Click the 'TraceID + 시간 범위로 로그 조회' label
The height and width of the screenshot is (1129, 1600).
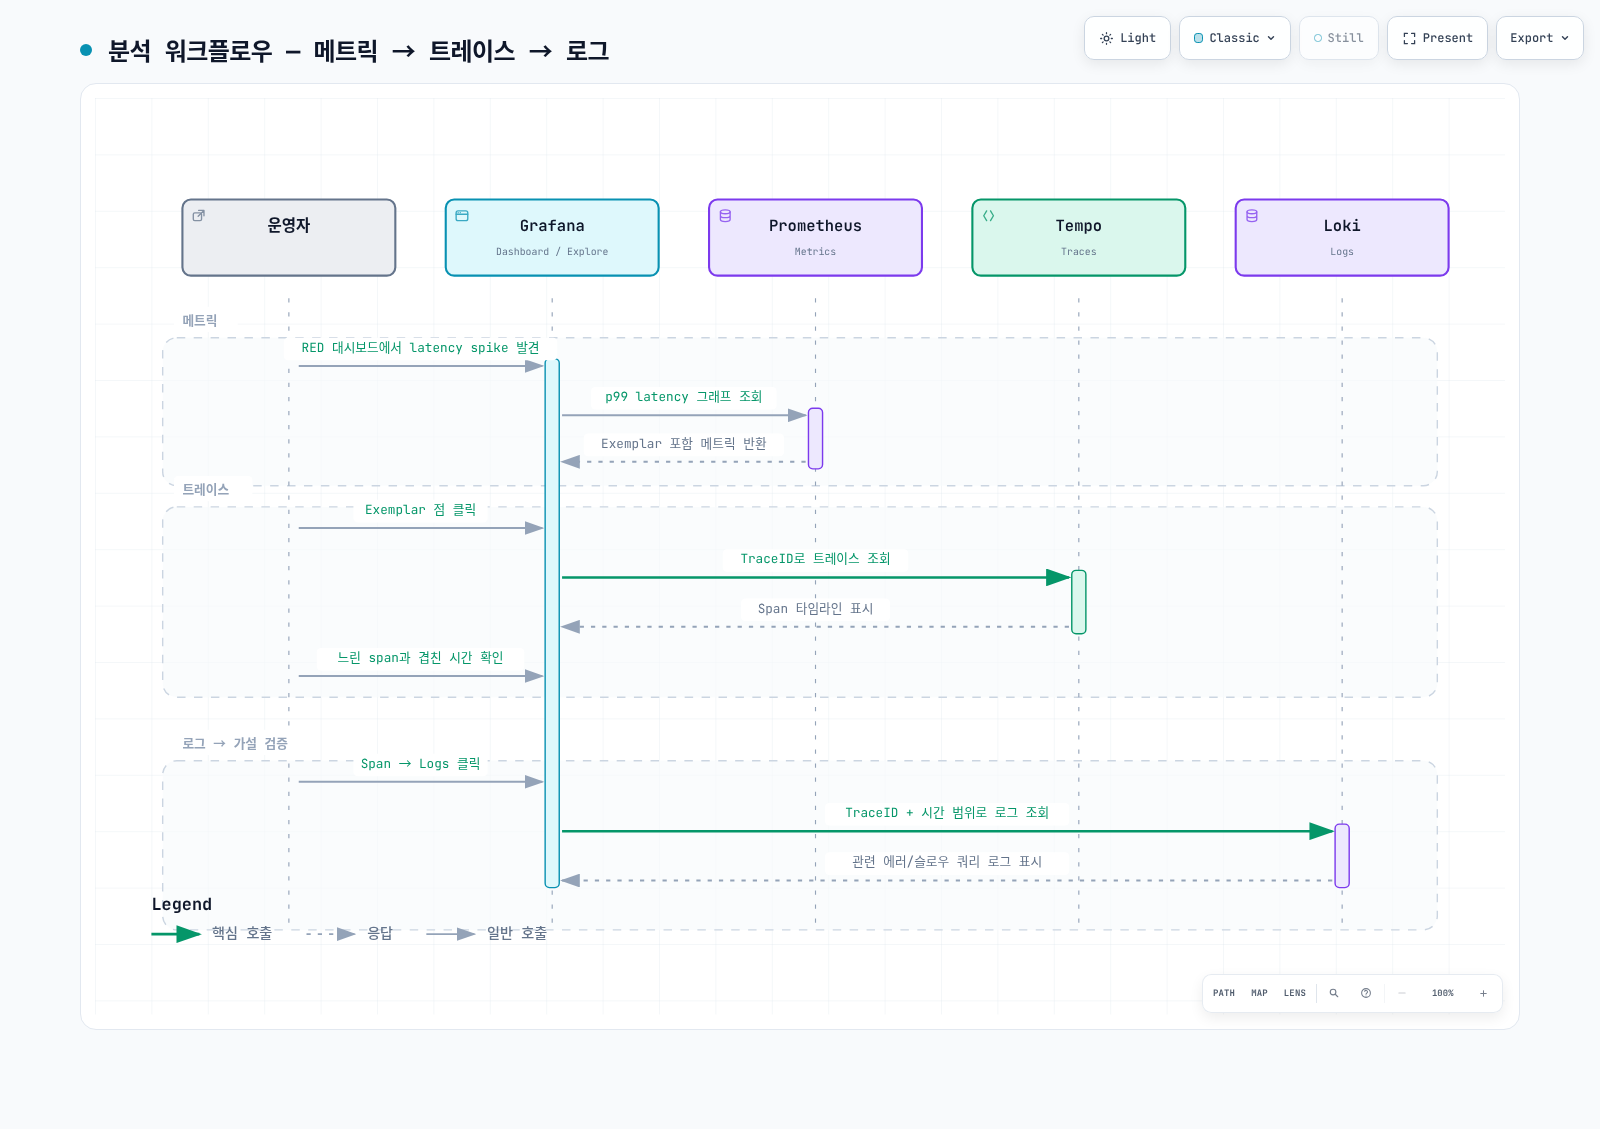click(x=946, y=813)
